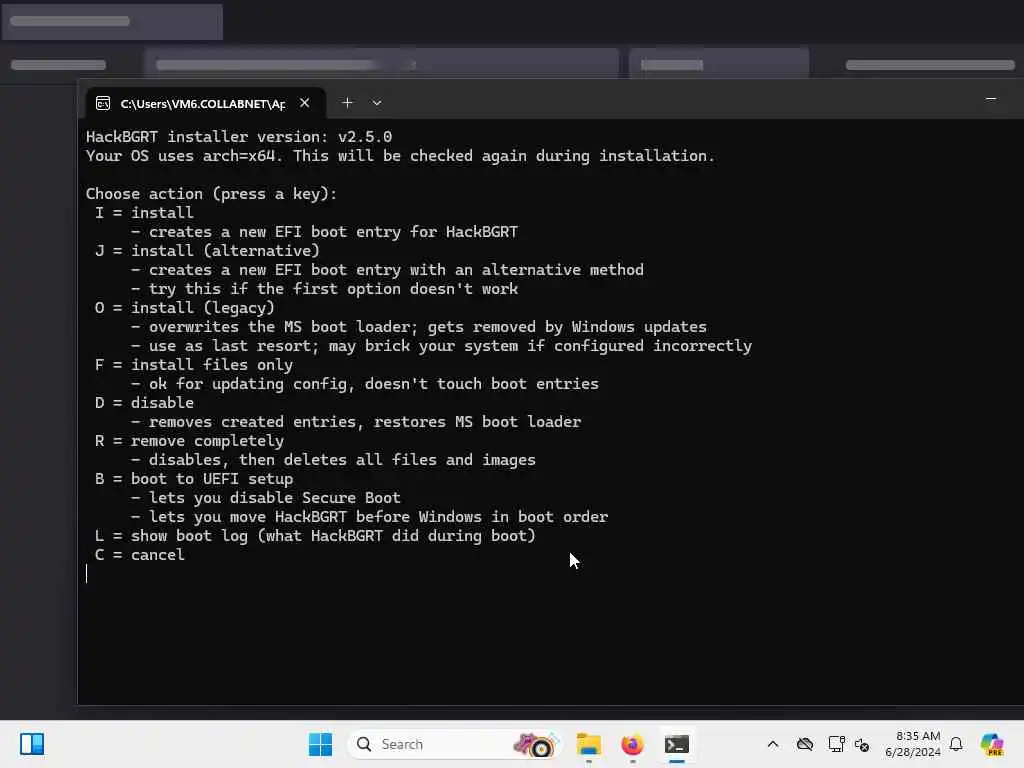1024x768 pixels.
Task: Click the terminal tab icon
Action: tap(103, 103)
